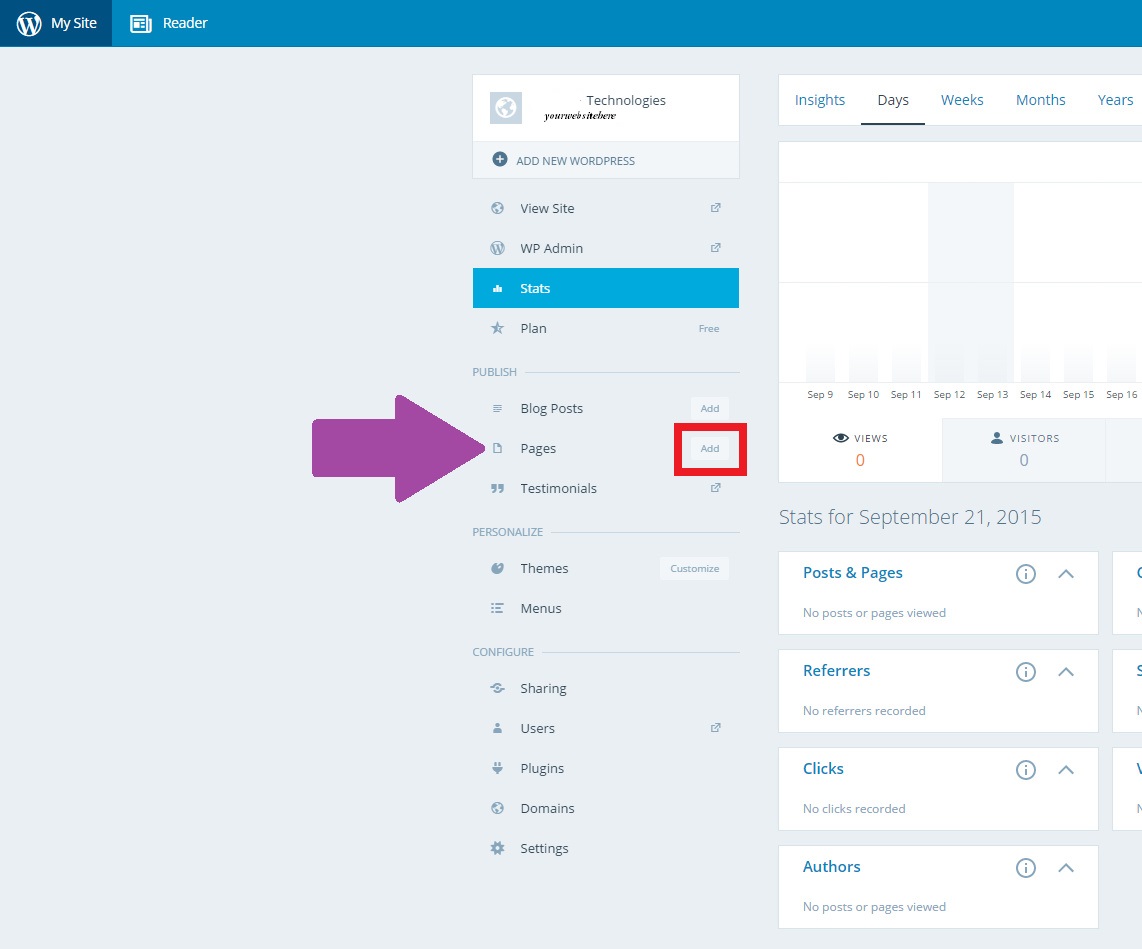Collapse the Clicks stats card

(1066, 770)
